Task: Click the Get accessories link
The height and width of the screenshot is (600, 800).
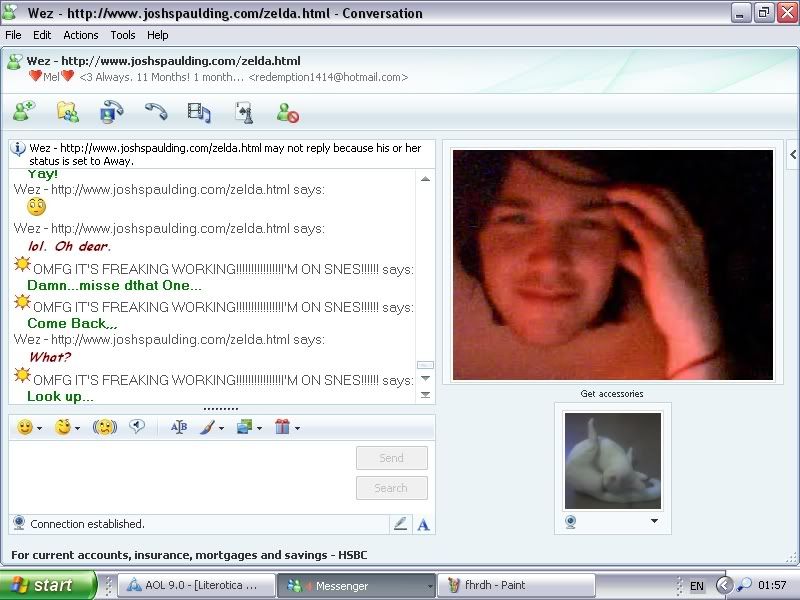Action: click(x=612, y=394)
